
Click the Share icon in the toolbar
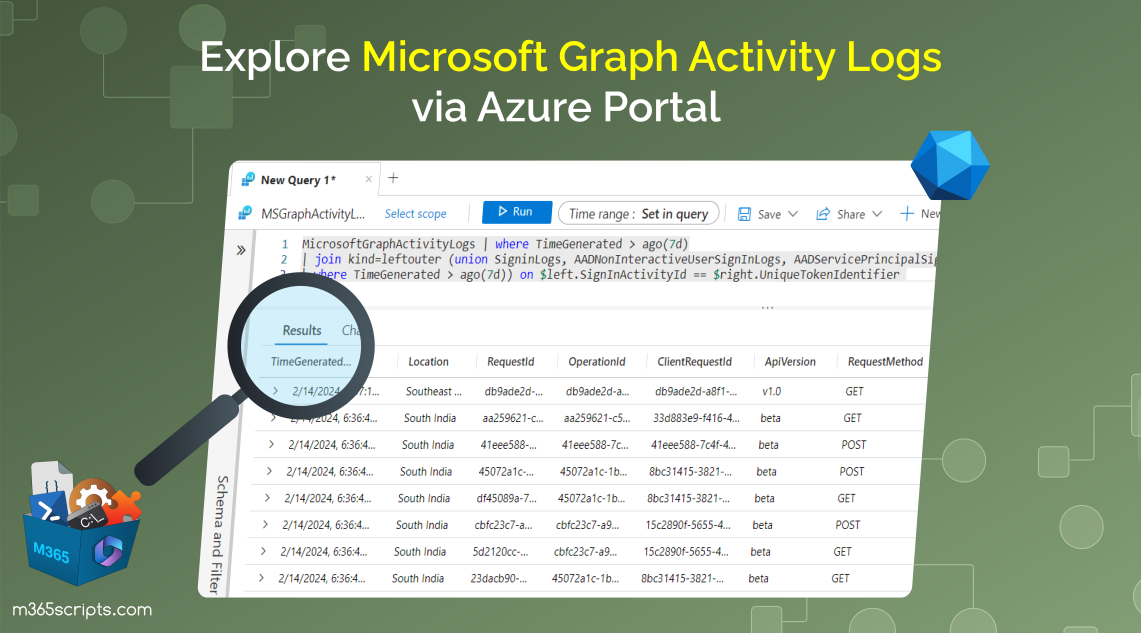822,213
